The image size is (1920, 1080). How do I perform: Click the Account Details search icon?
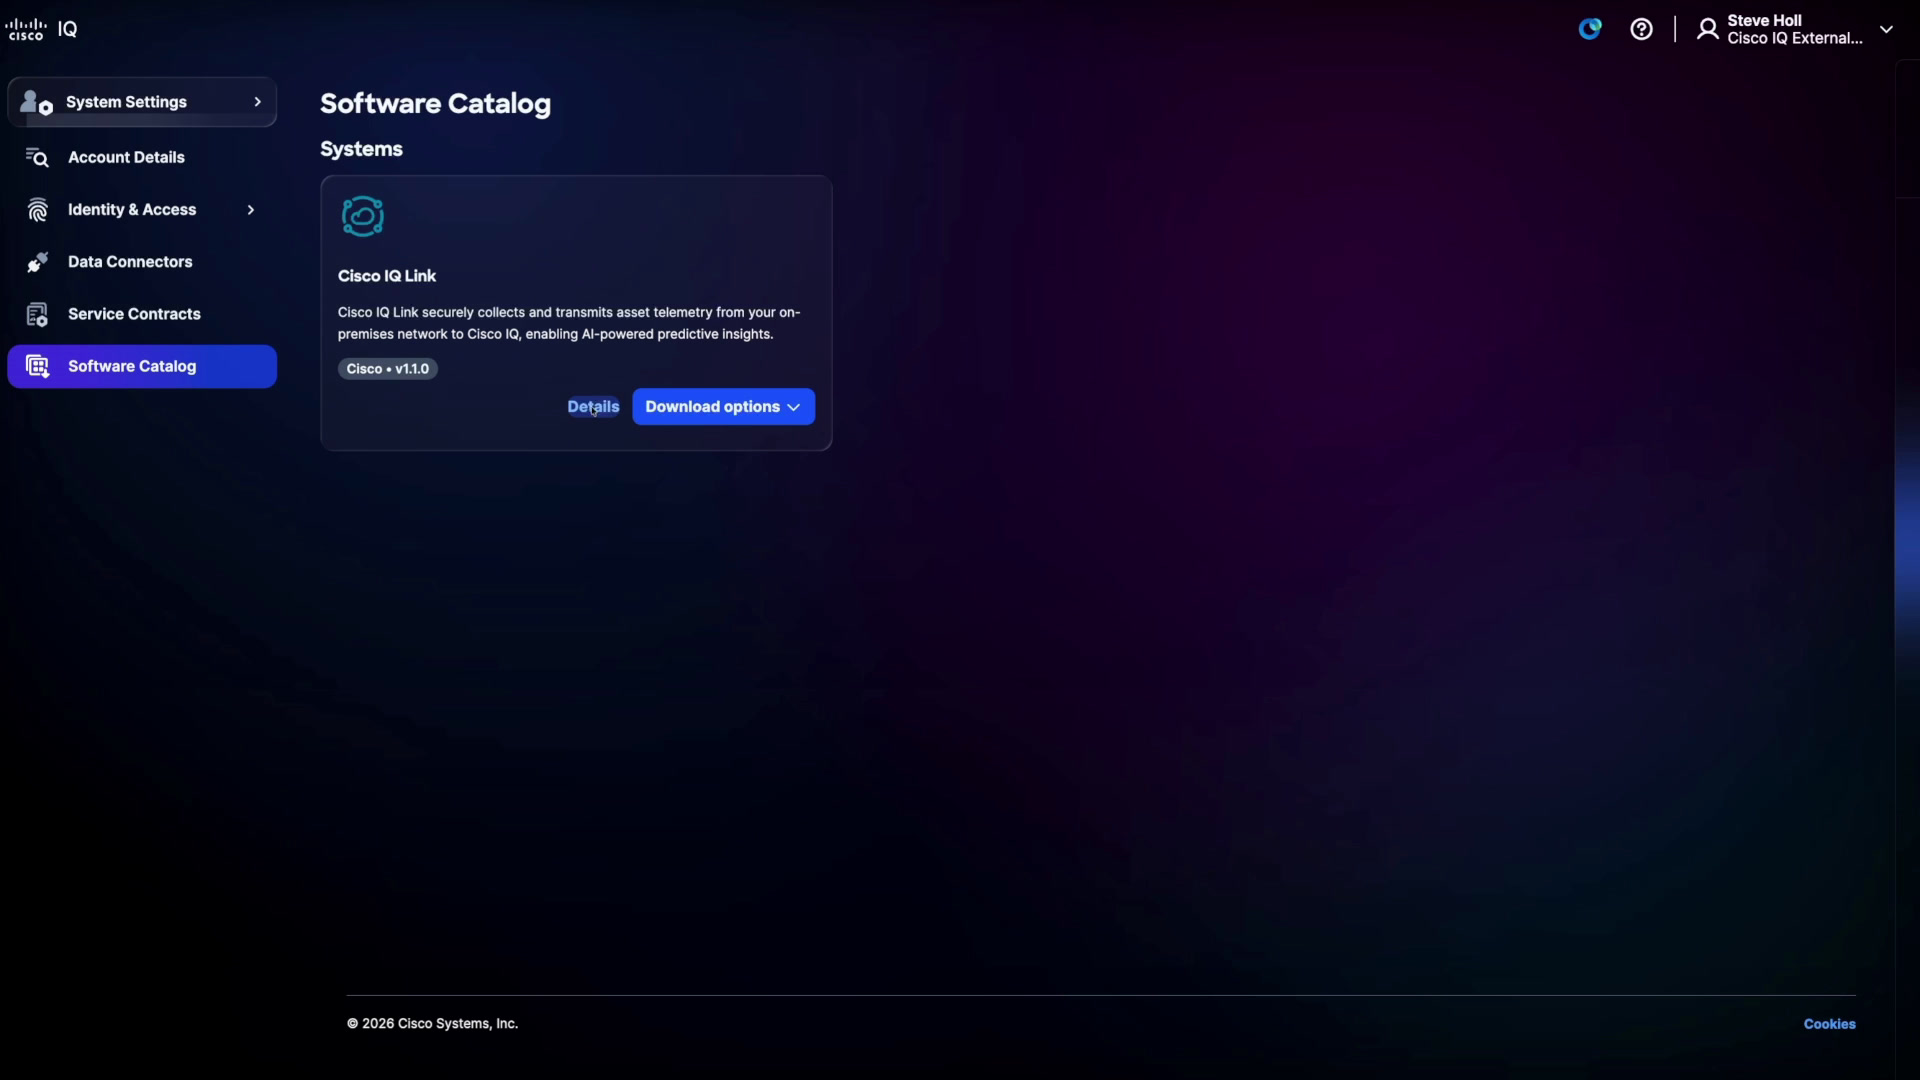[x=37, y=157]
